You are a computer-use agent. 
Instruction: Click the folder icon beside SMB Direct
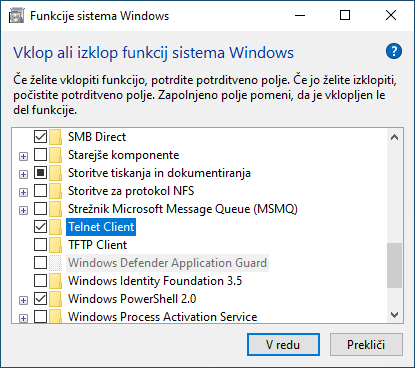[55, 137]
